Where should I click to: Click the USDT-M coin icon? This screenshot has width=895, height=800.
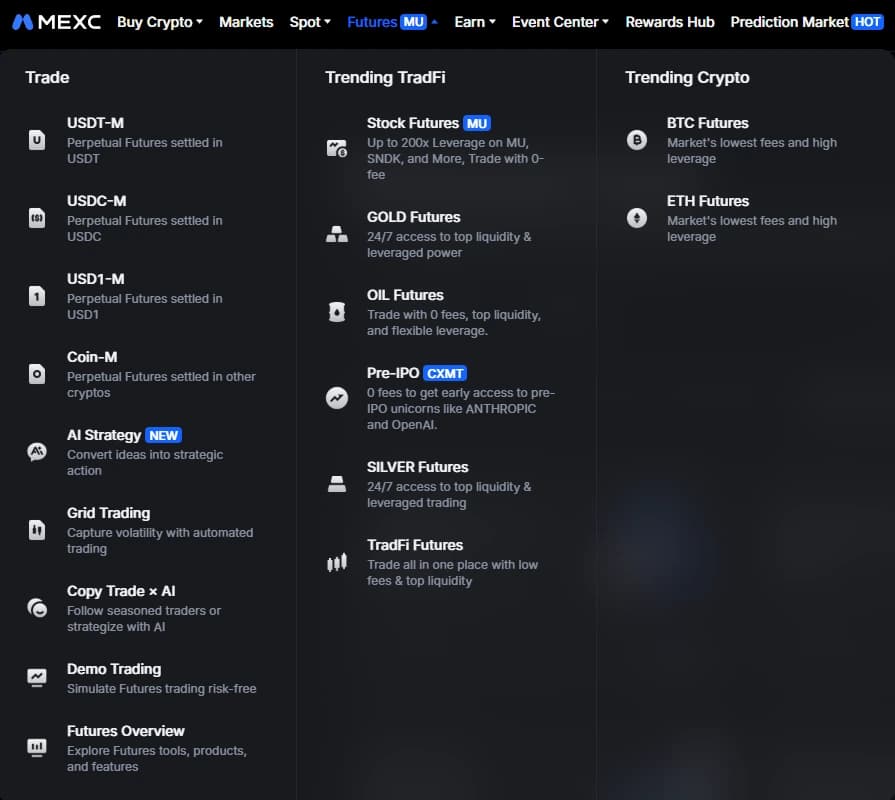pyautogui.click(x=37, y=140)
